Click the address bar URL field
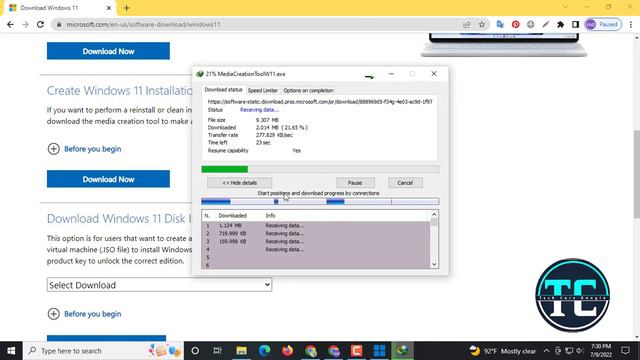The image size is (640, 360). click(x=261, y=24)
